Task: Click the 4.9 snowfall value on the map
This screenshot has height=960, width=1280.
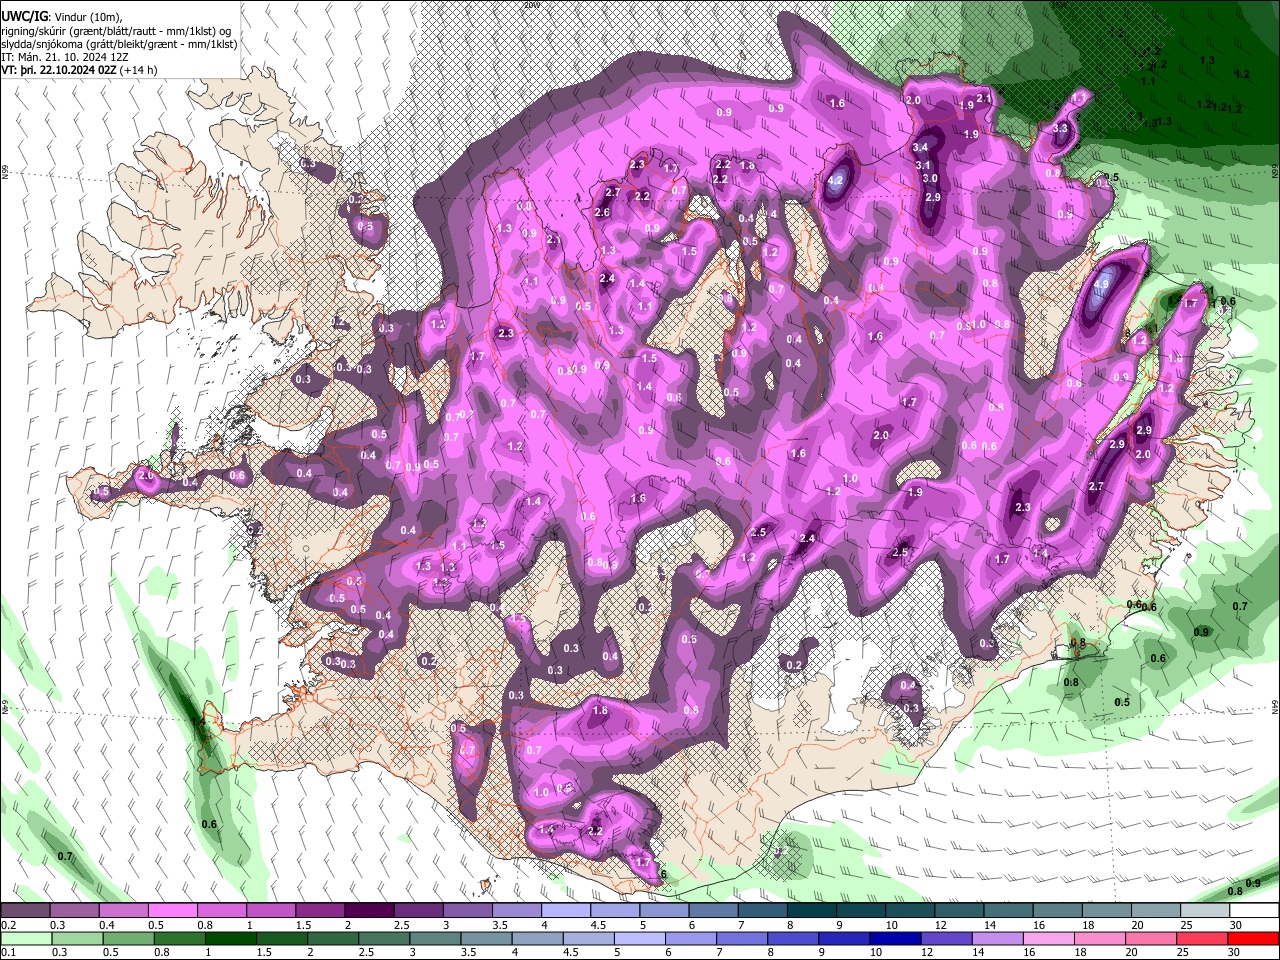Action: (1101, 285)
